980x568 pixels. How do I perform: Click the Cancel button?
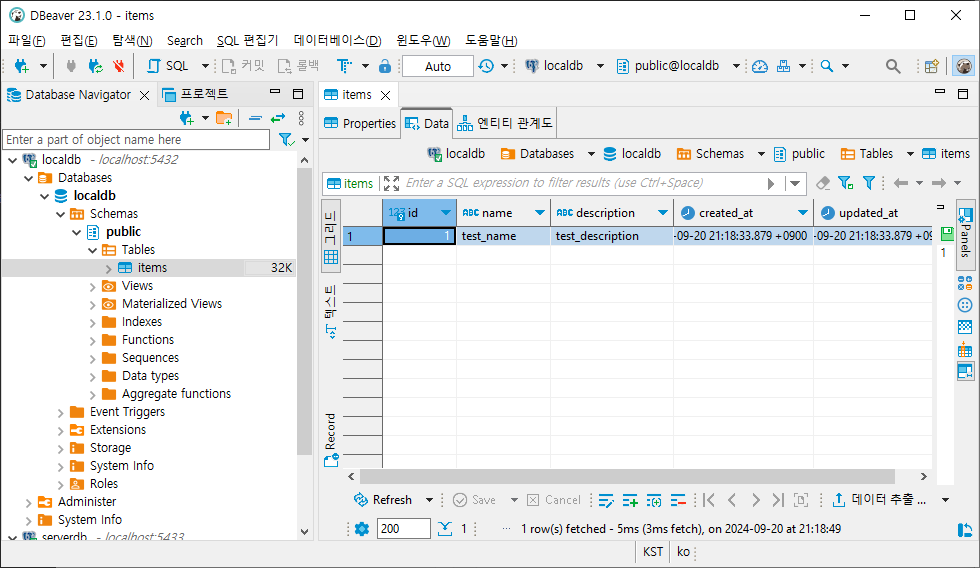[x=554, y=500]
